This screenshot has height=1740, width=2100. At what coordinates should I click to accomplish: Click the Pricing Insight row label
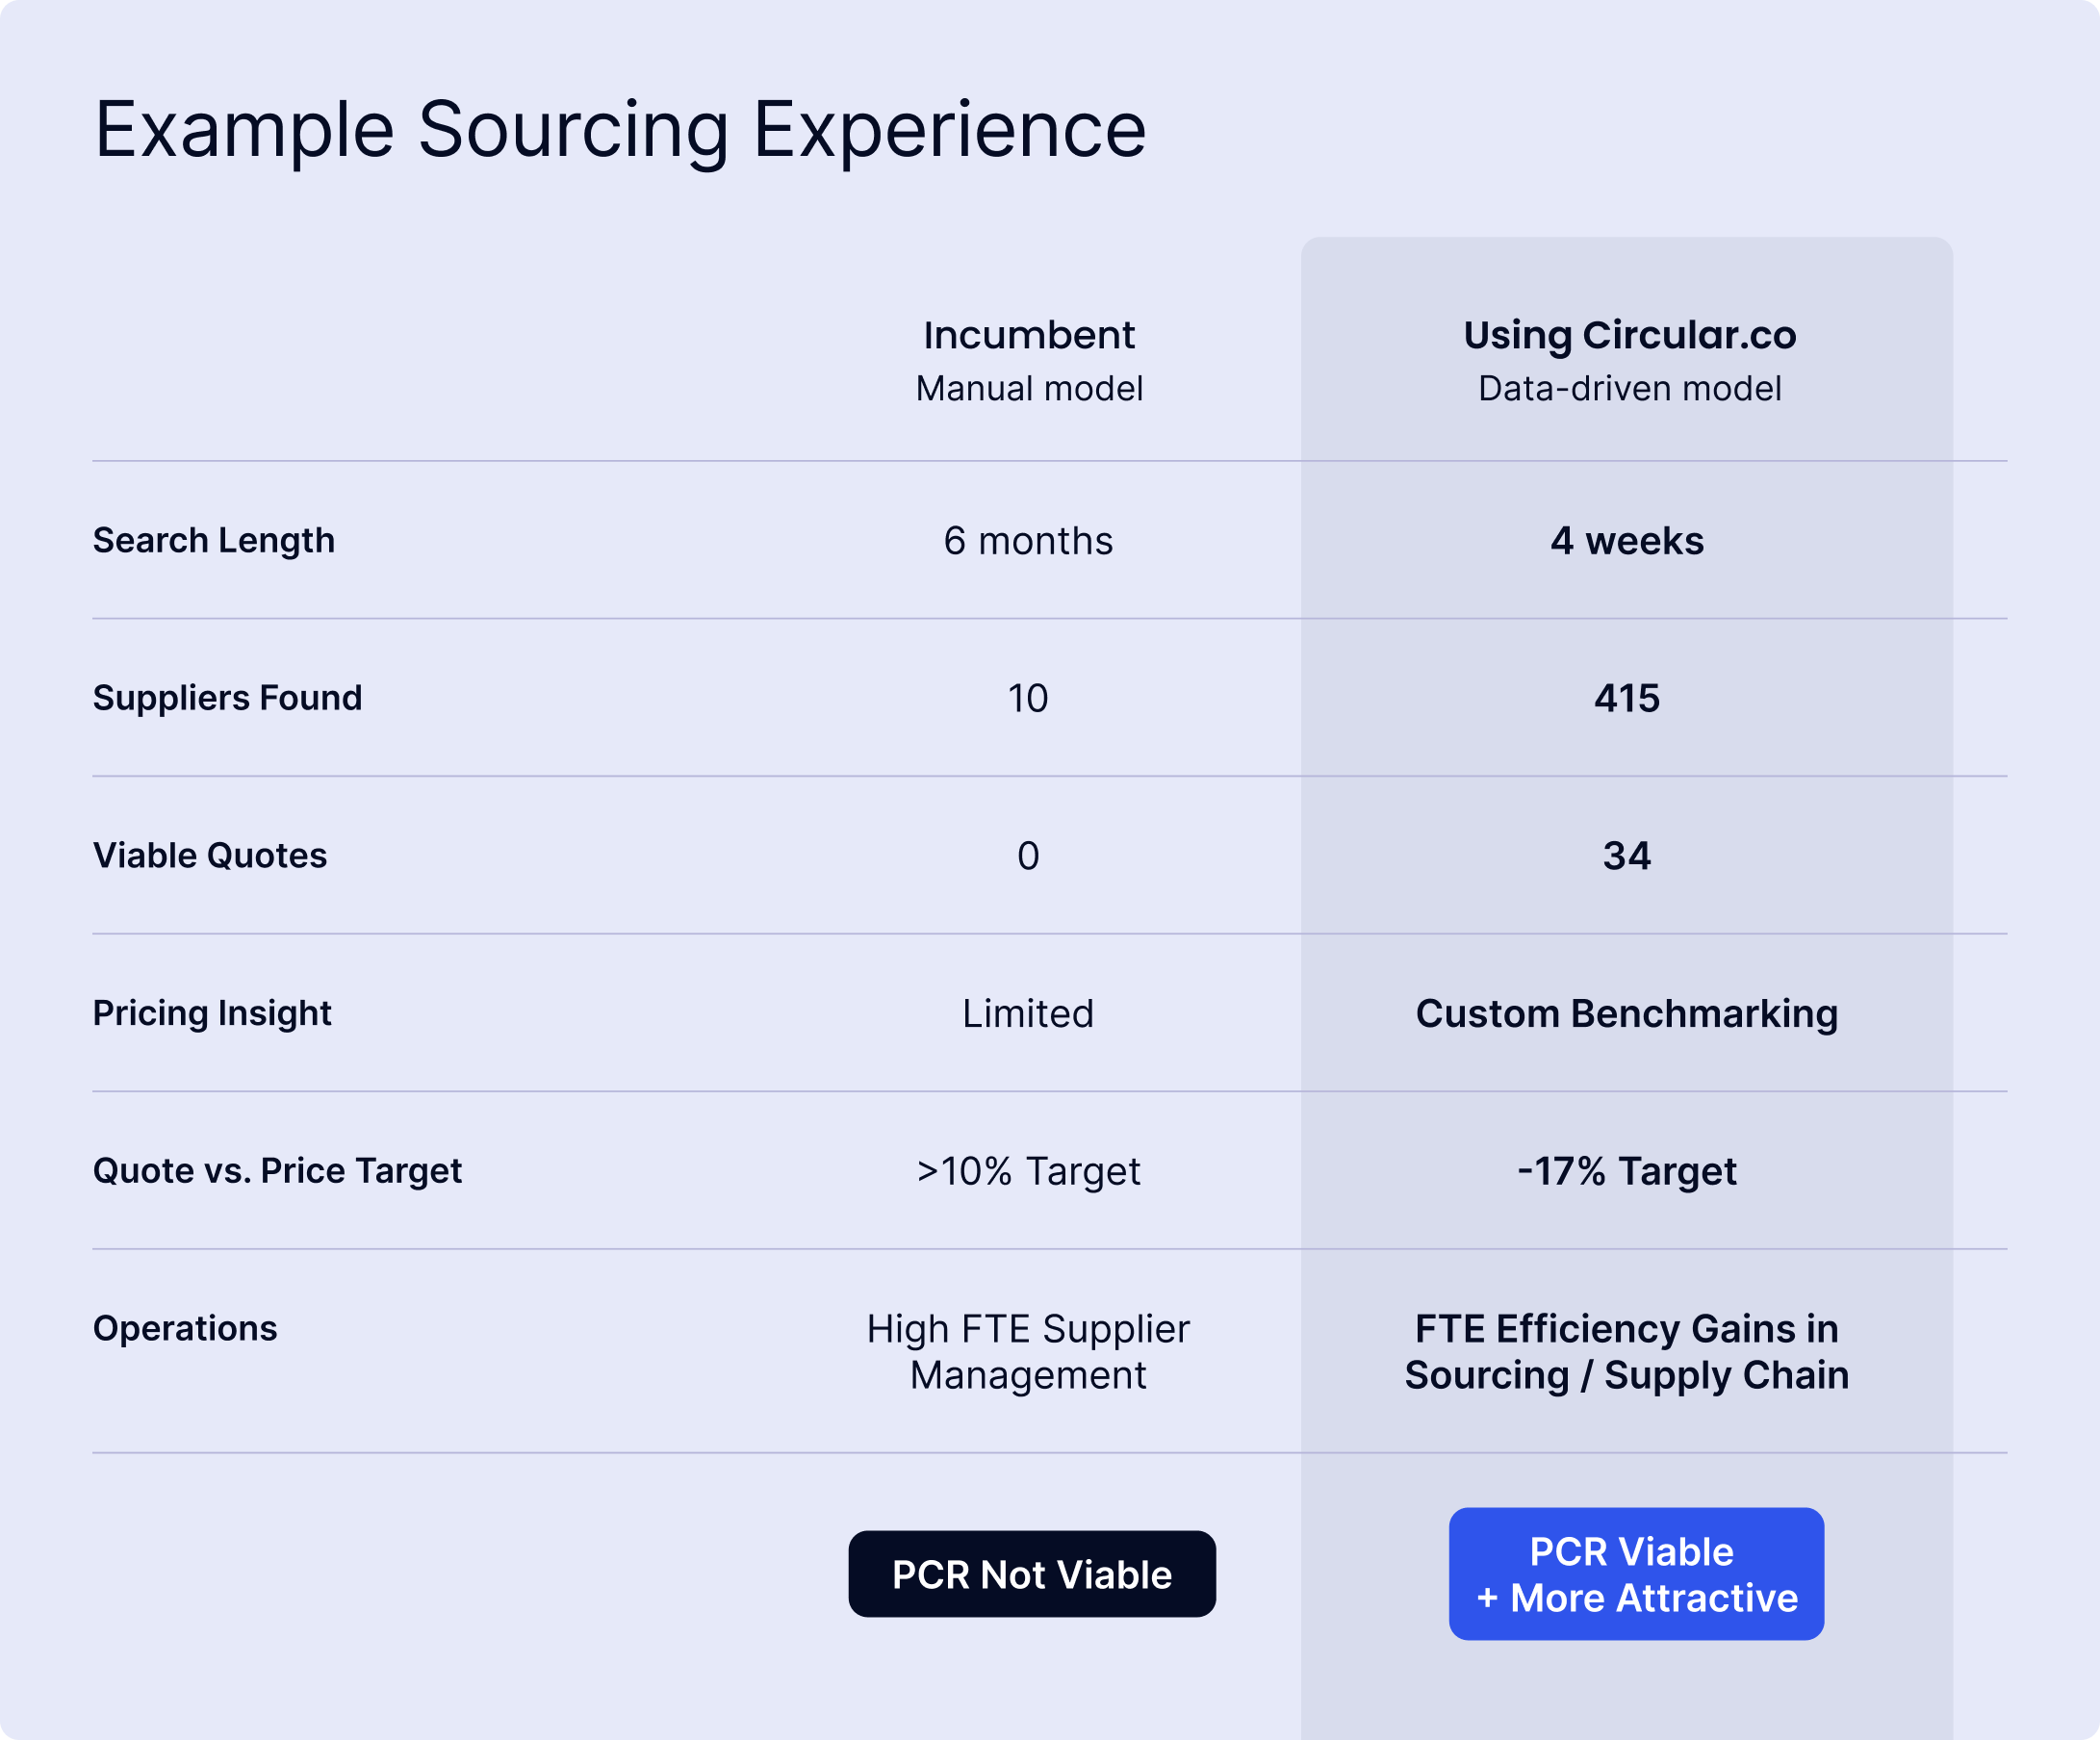(x=212, y=1013)
